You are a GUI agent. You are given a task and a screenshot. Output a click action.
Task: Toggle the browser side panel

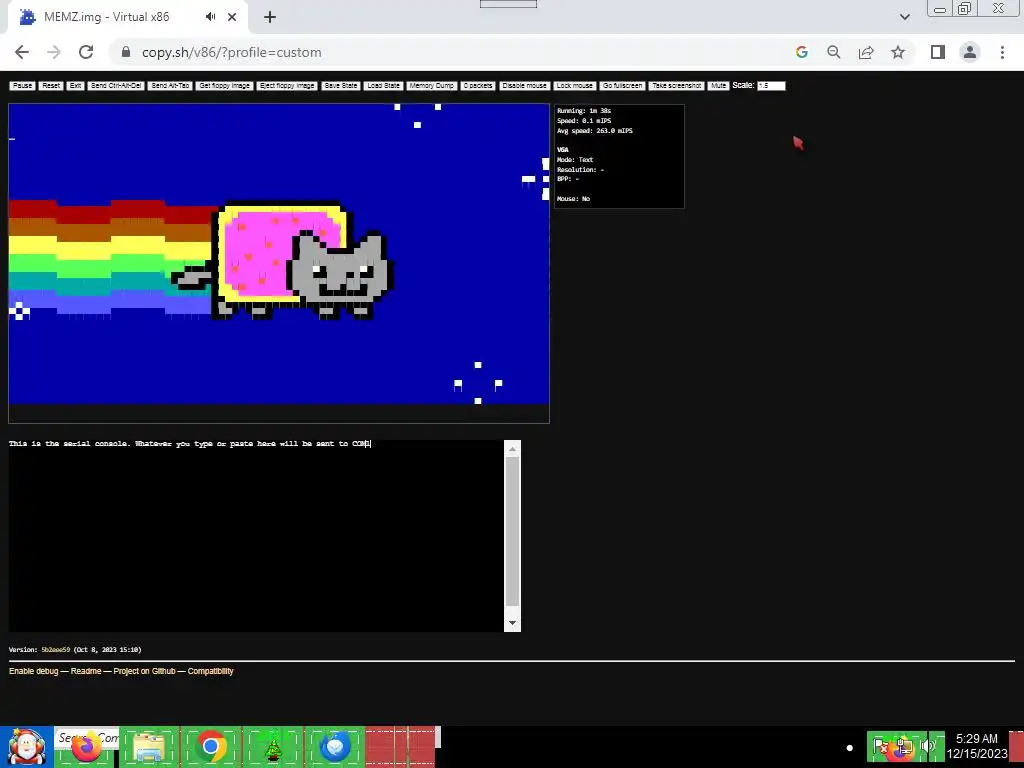pos(938,52)
